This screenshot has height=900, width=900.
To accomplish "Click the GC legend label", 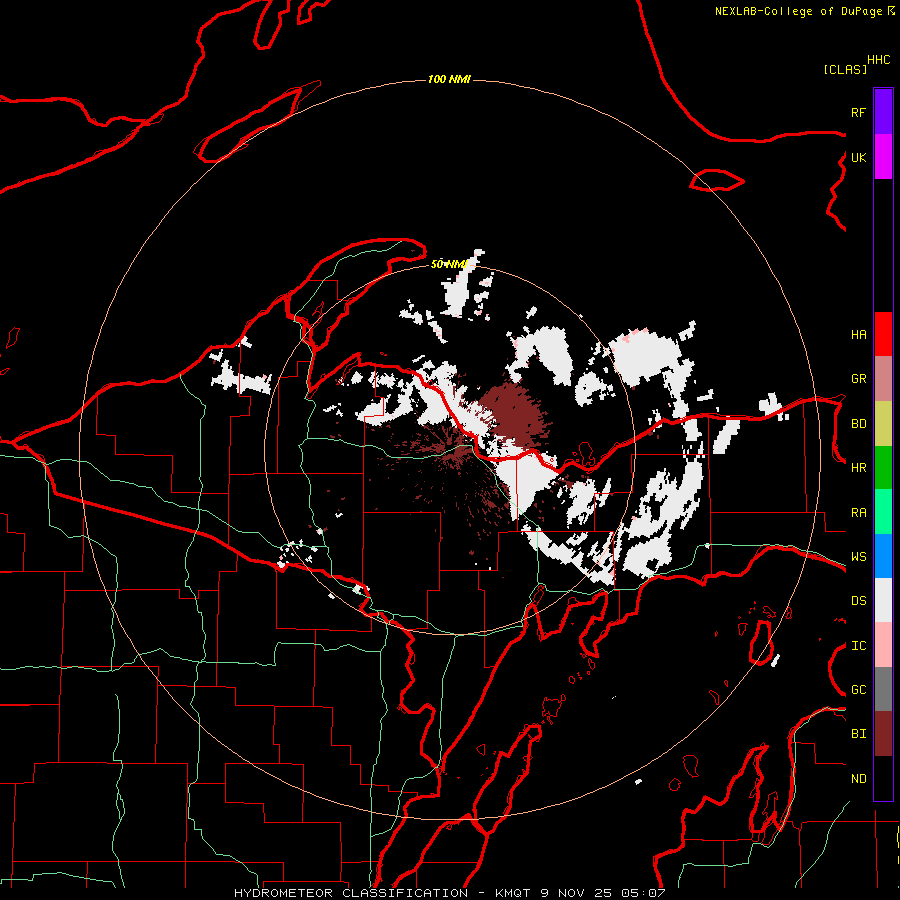I will pyautogui.click(x=858, y=690).
